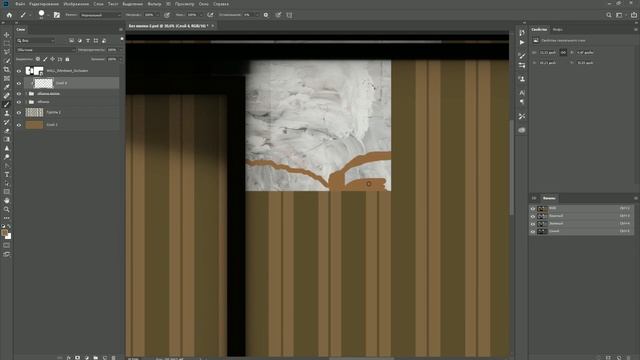Open brush blending mode dropdown in options bar
This screenshot has height=360, width=640.
pyautogui.click(x=100, y=15)
